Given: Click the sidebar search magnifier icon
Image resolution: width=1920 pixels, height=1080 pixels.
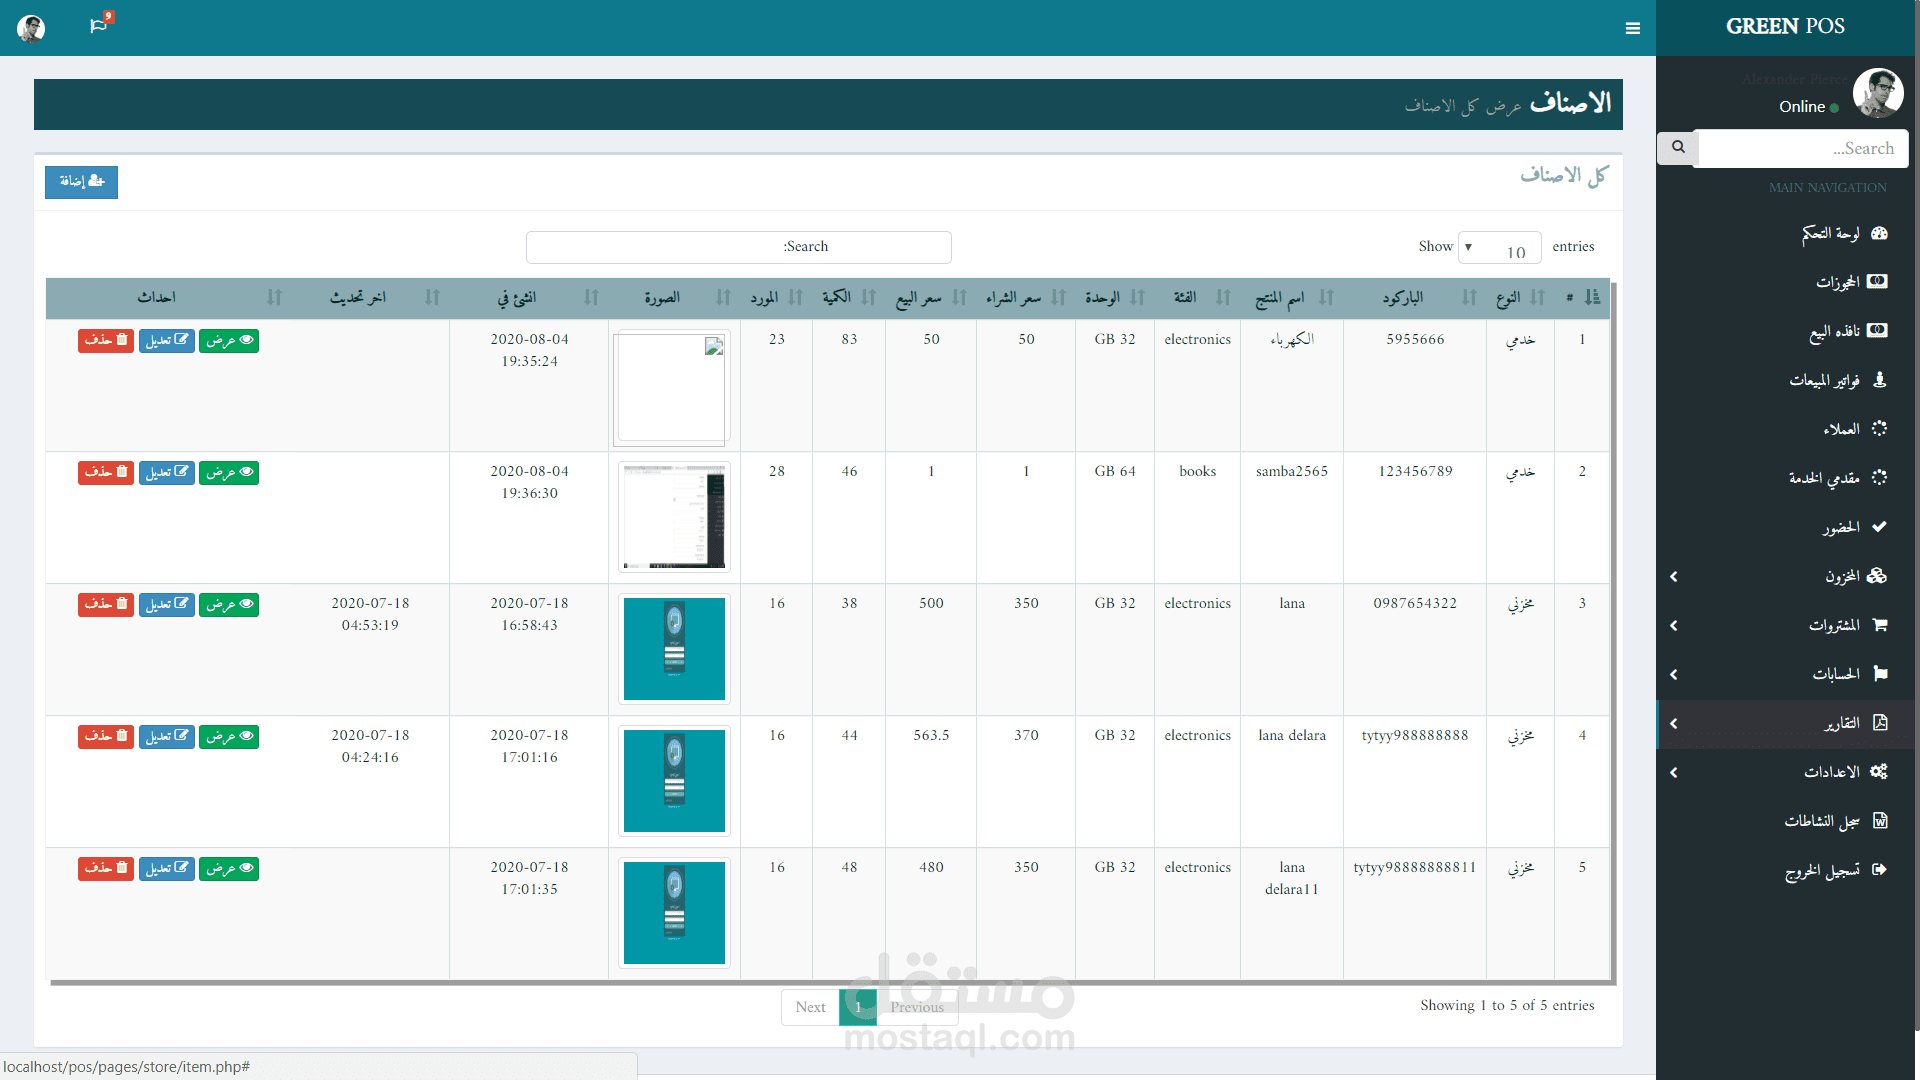Looking at the screenshot, I should (x=1678, y=148).
